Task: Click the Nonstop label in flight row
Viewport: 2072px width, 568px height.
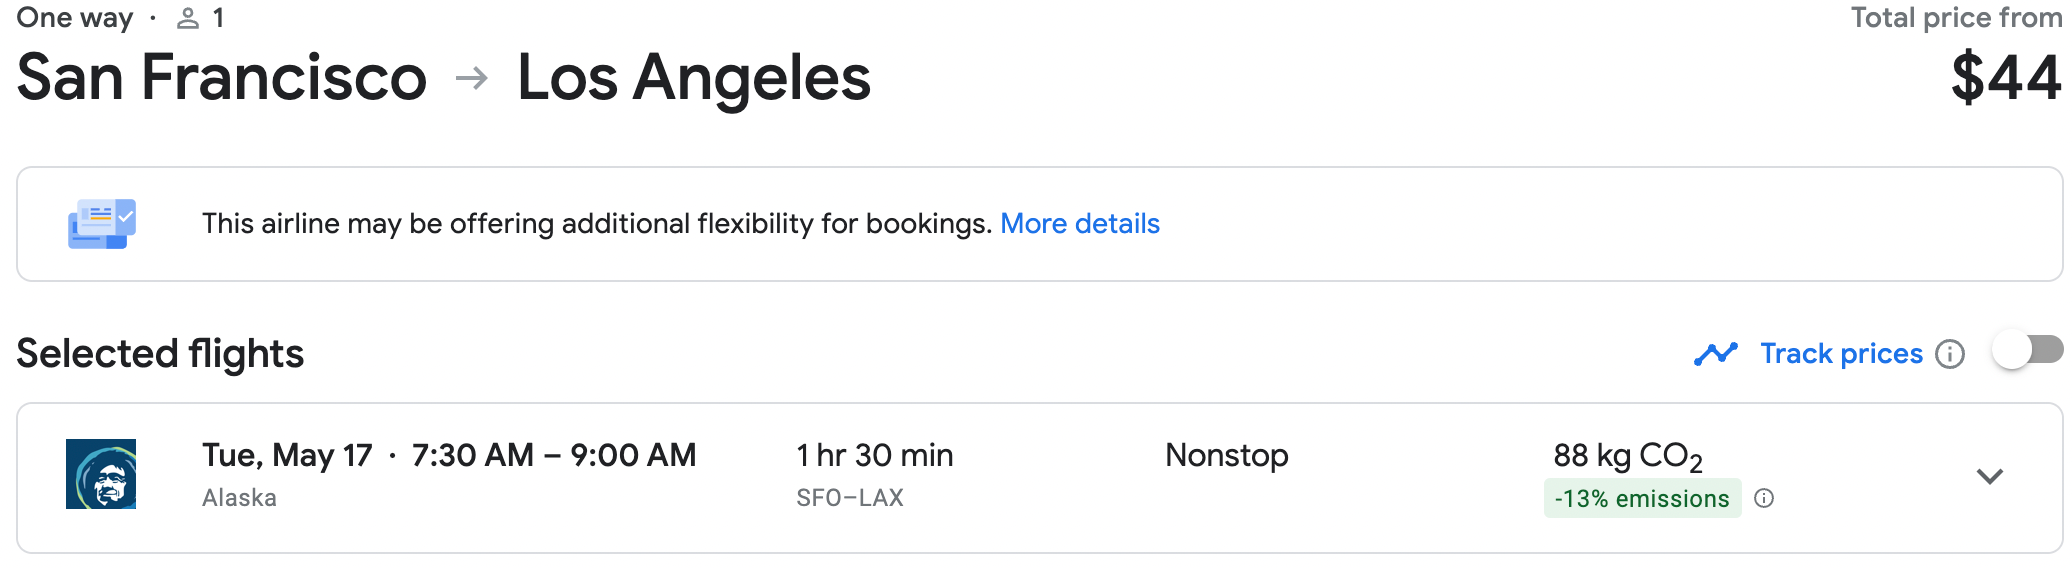Action: [1227, 455]
